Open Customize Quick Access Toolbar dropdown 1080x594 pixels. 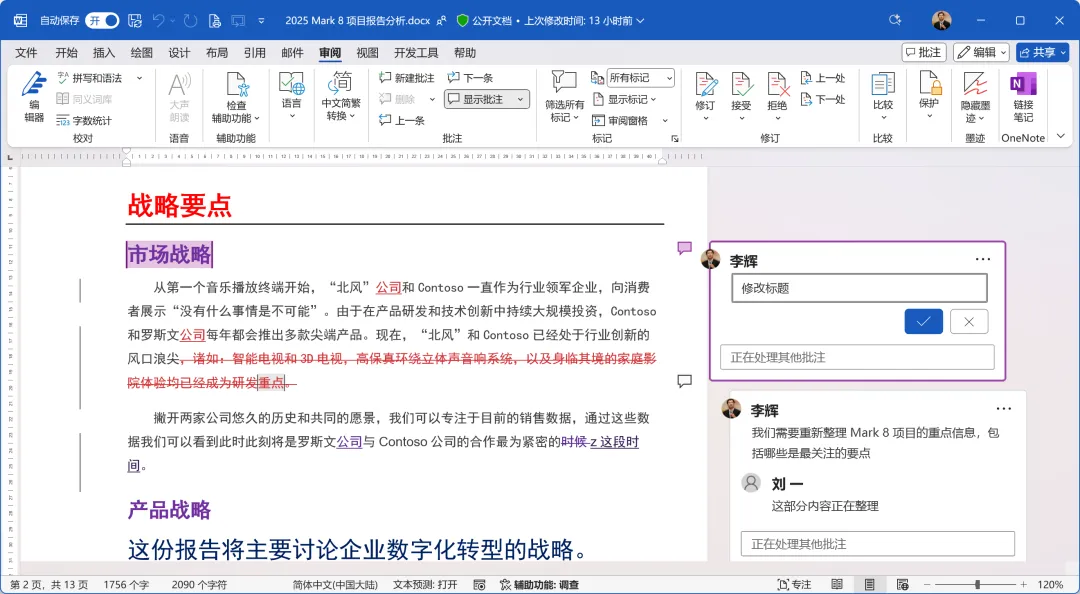click(x=261, y=21)
